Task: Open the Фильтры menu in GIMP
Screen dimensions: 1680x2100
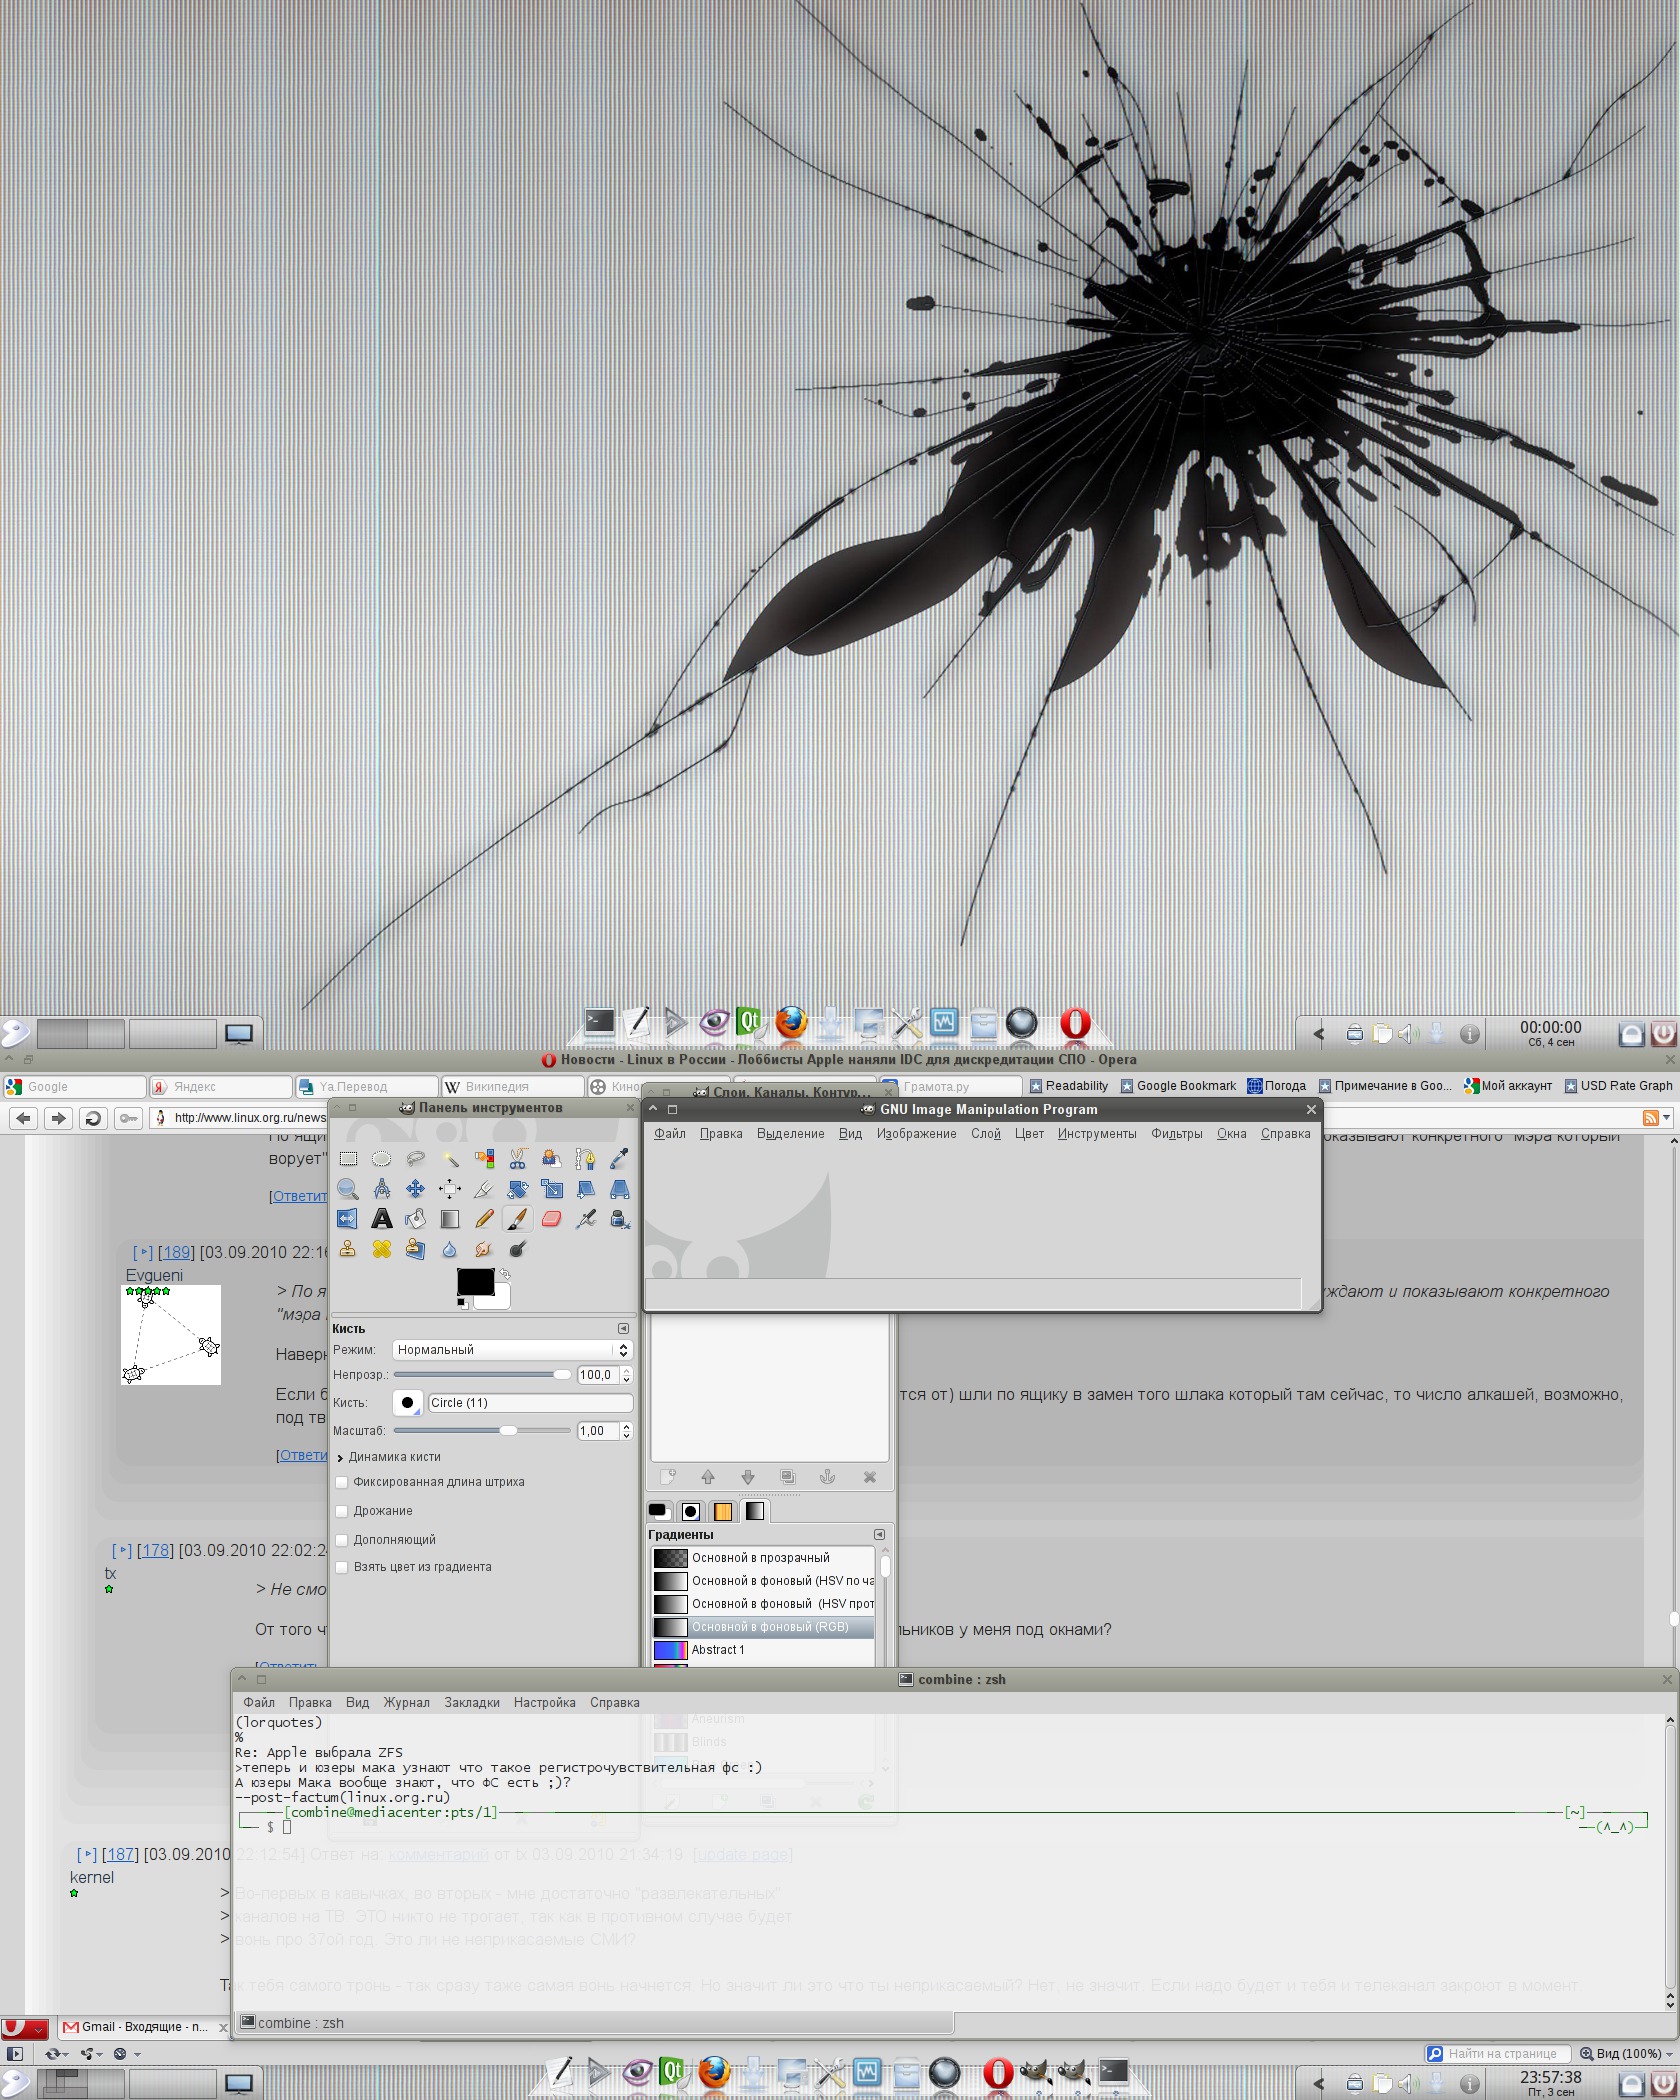Action: 1177,1134
